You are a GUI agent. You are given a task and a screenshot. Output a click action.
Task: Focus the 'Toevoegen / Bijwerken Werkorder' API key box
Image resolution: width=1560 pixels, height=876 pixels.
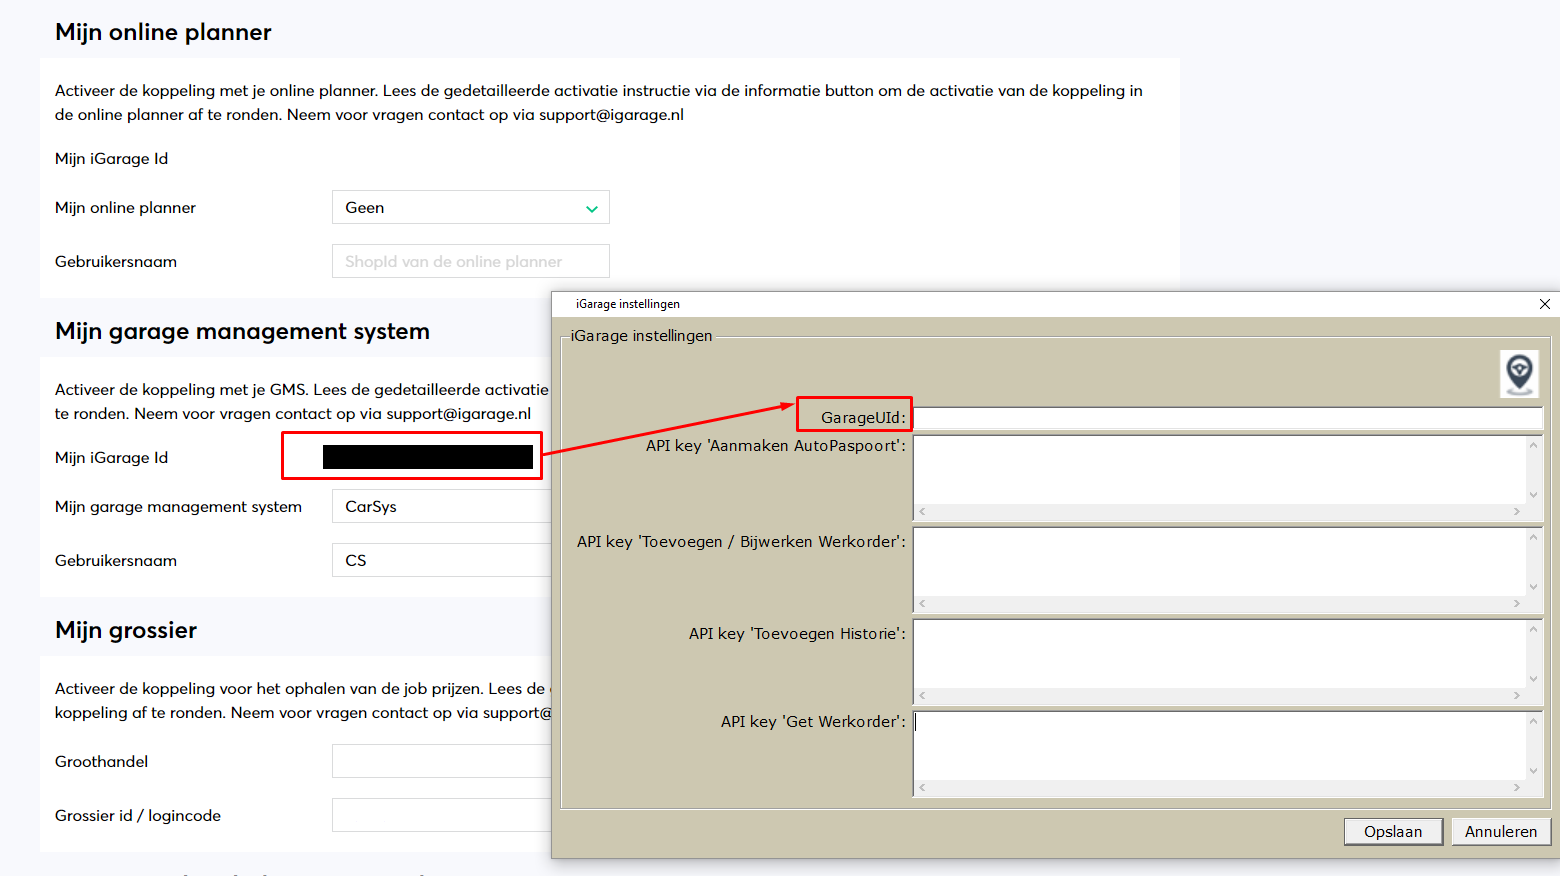point(1219,562)
